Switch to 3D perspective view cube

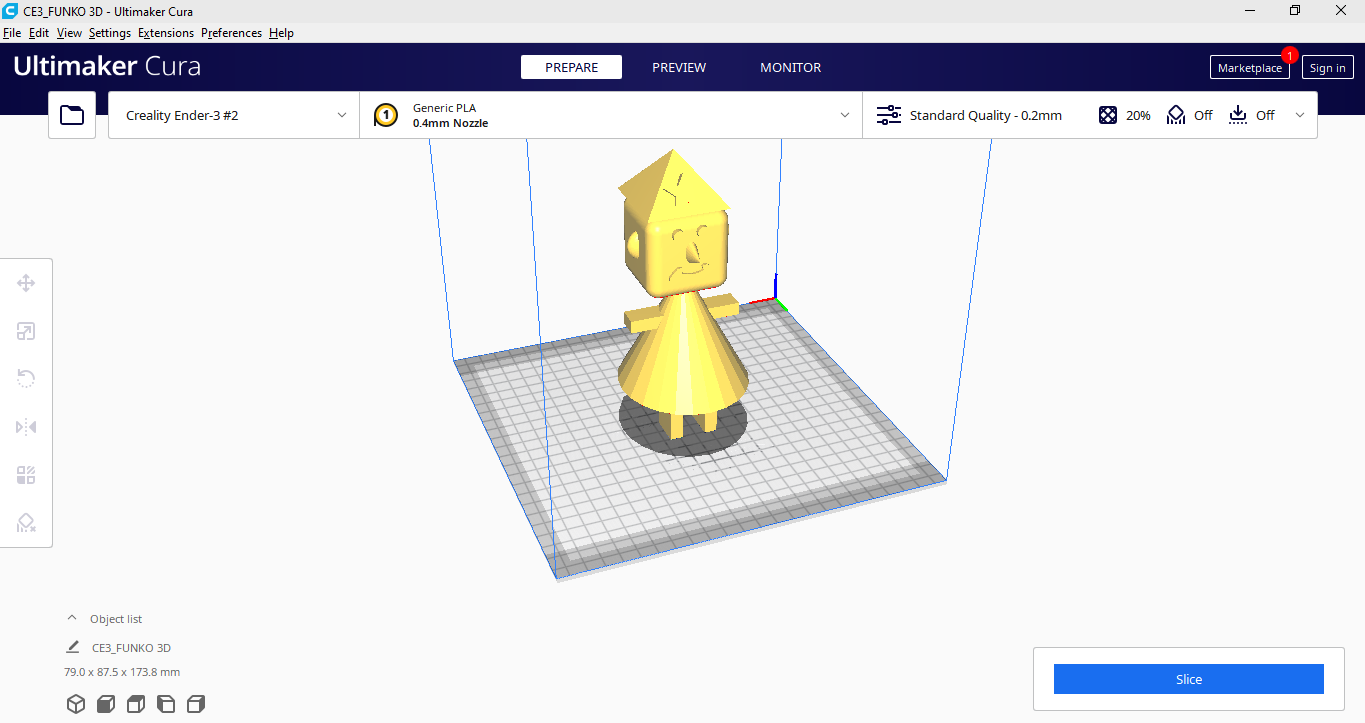76,704
